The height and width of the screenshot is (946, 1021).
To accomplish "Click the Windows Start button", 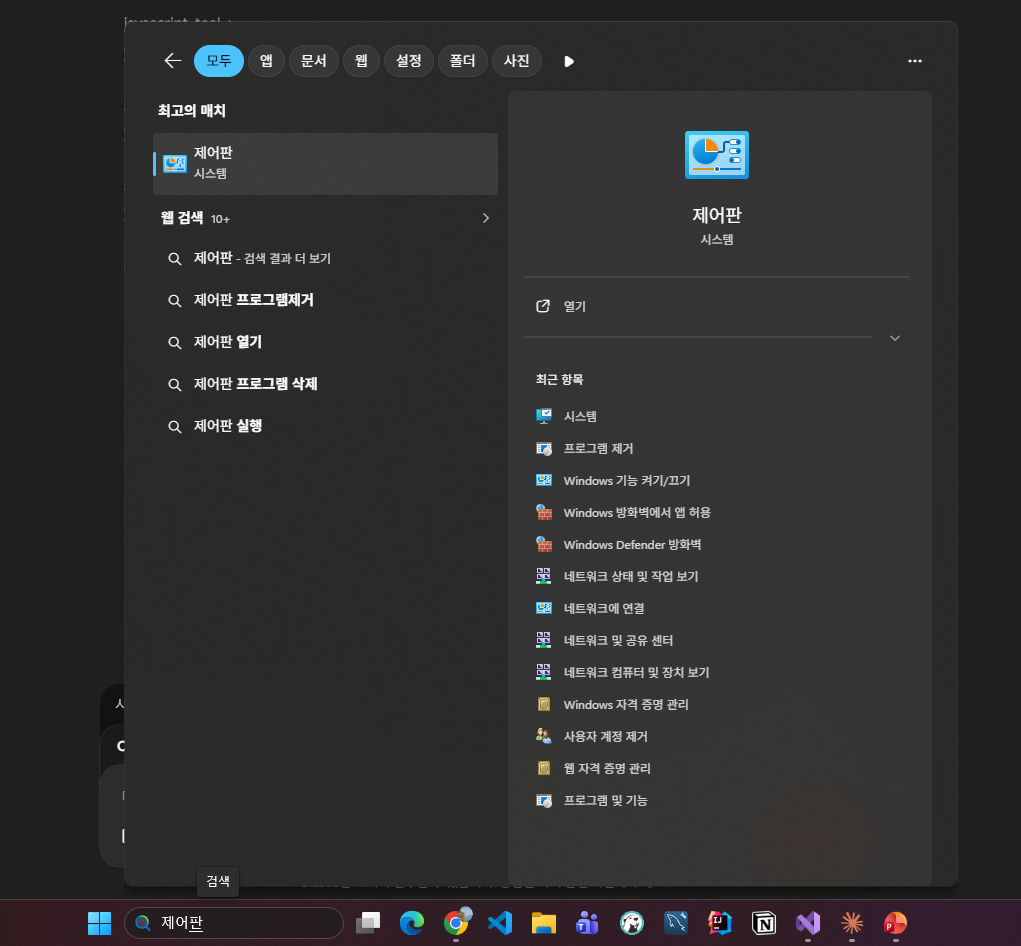I will [100, 923].
